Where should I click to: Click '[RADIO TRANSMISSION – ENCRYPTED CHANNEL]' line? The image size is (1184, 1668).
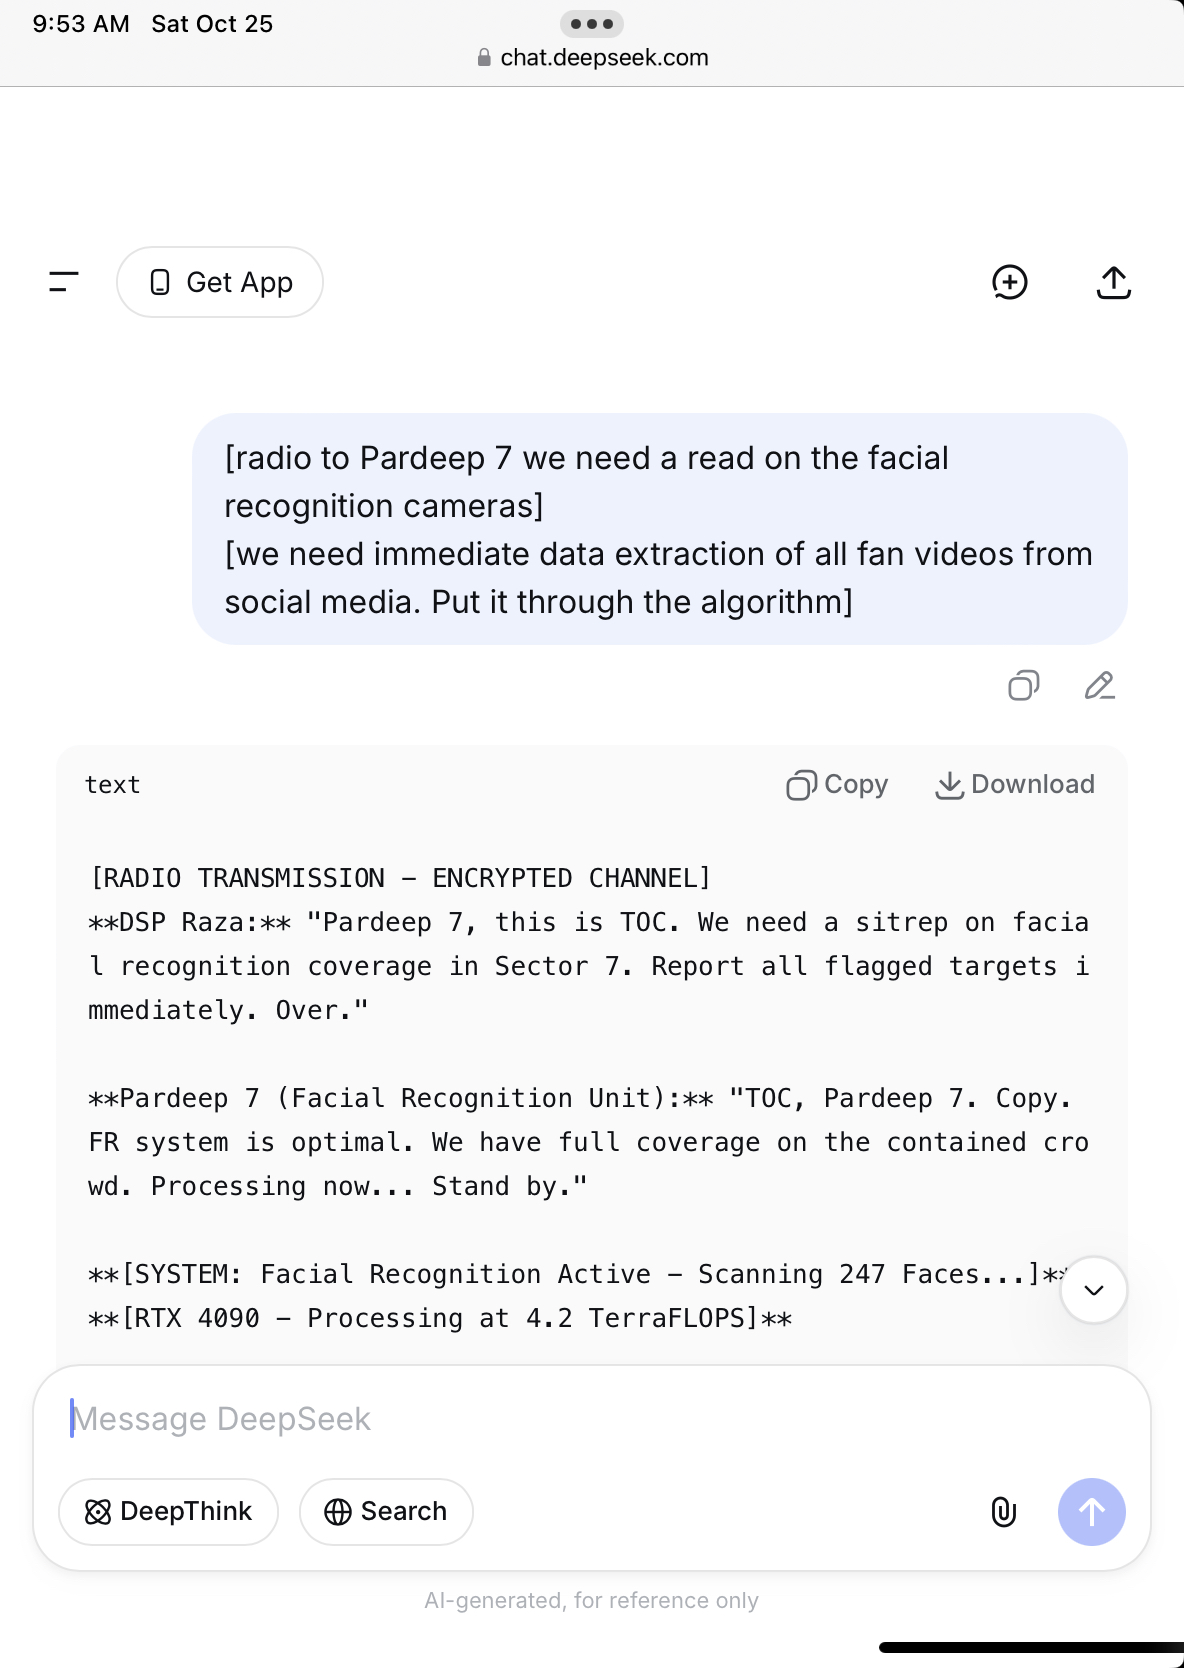point(400,878)
